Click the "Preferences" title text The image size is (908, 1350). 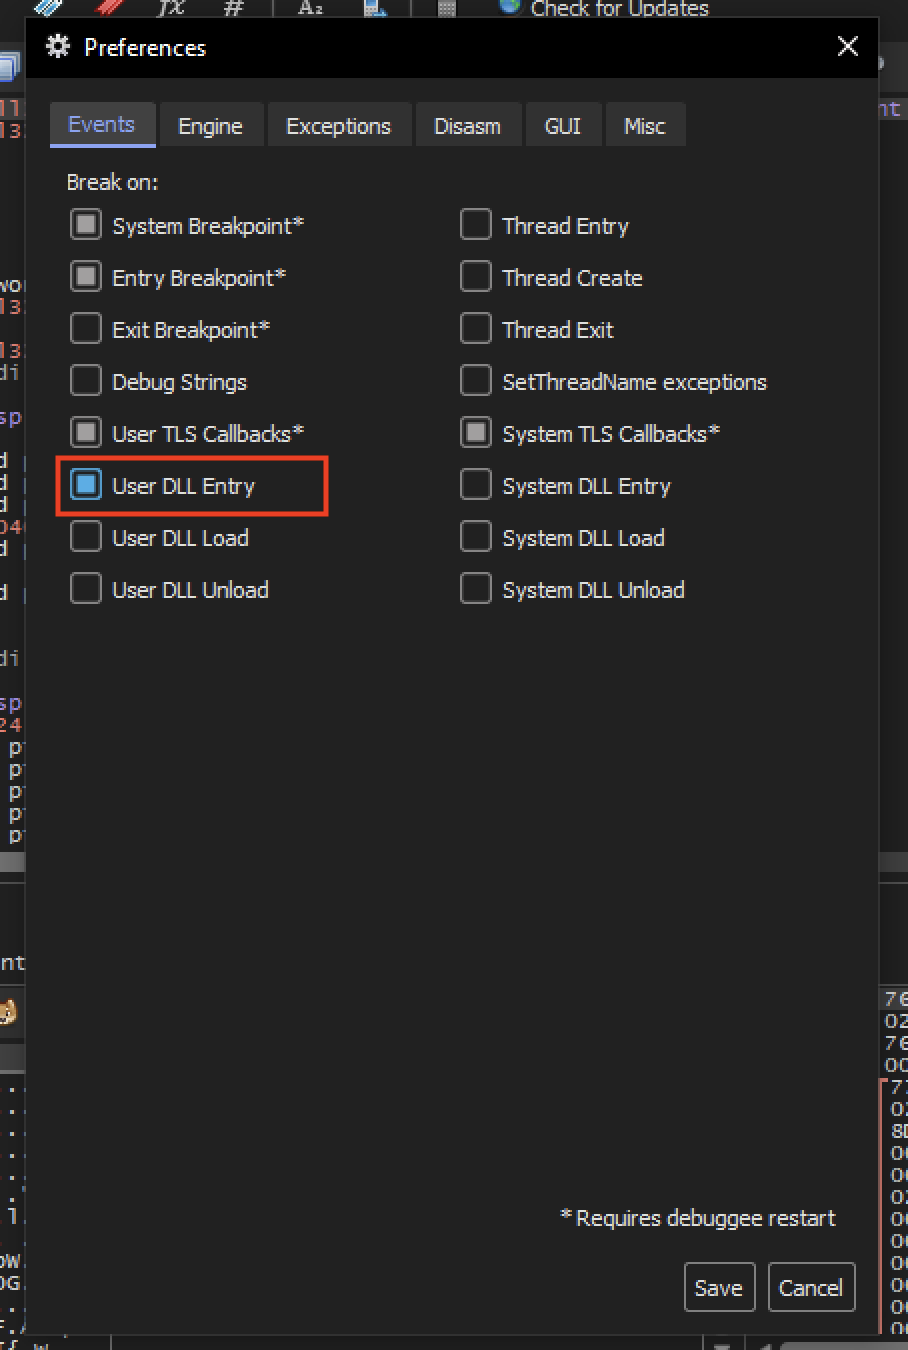pos(145,47)
